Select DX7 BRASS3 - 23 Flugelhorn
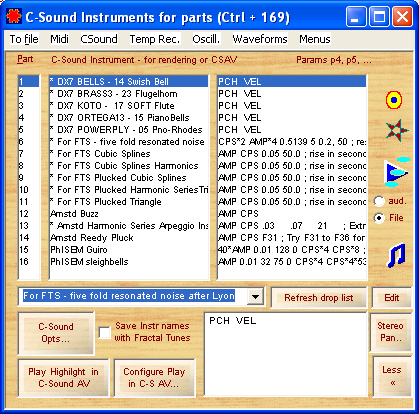 [129, 94]
